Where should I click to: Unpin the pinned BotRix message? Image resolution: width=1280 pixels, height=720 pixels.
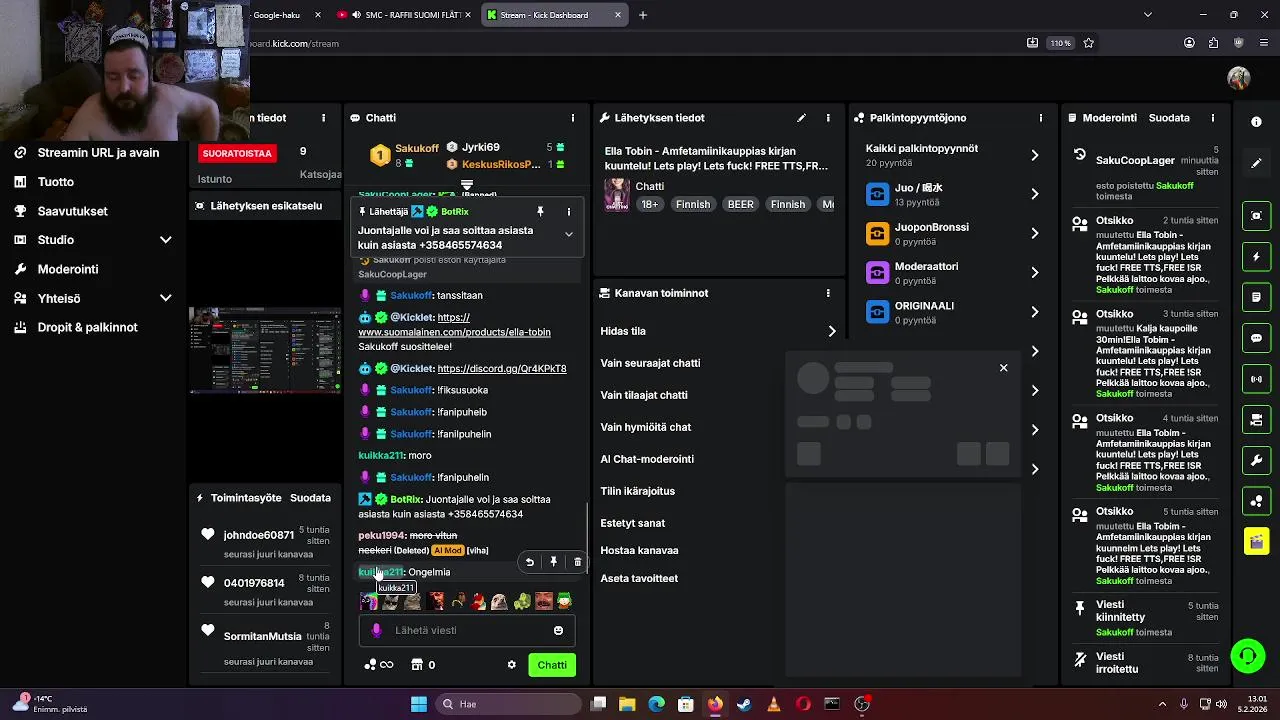tap(540, 212)
